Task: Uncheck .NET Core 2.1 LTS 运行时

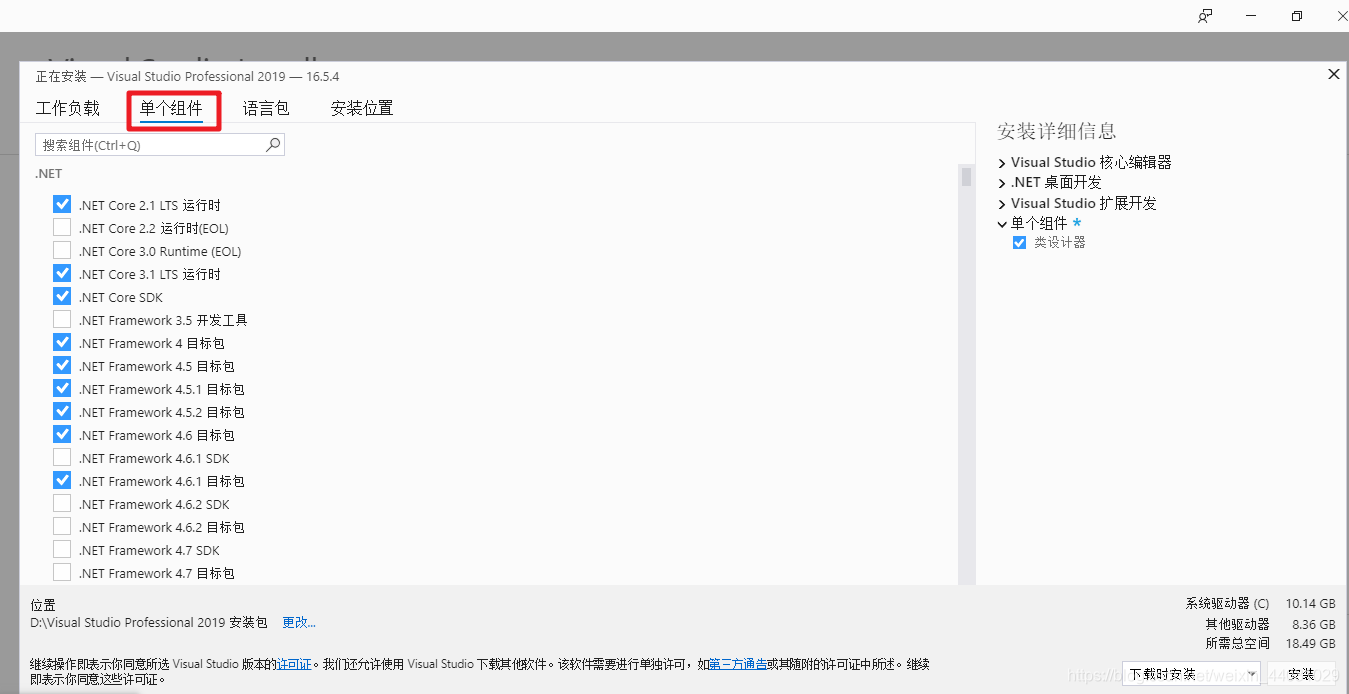Action: (62, 205)
